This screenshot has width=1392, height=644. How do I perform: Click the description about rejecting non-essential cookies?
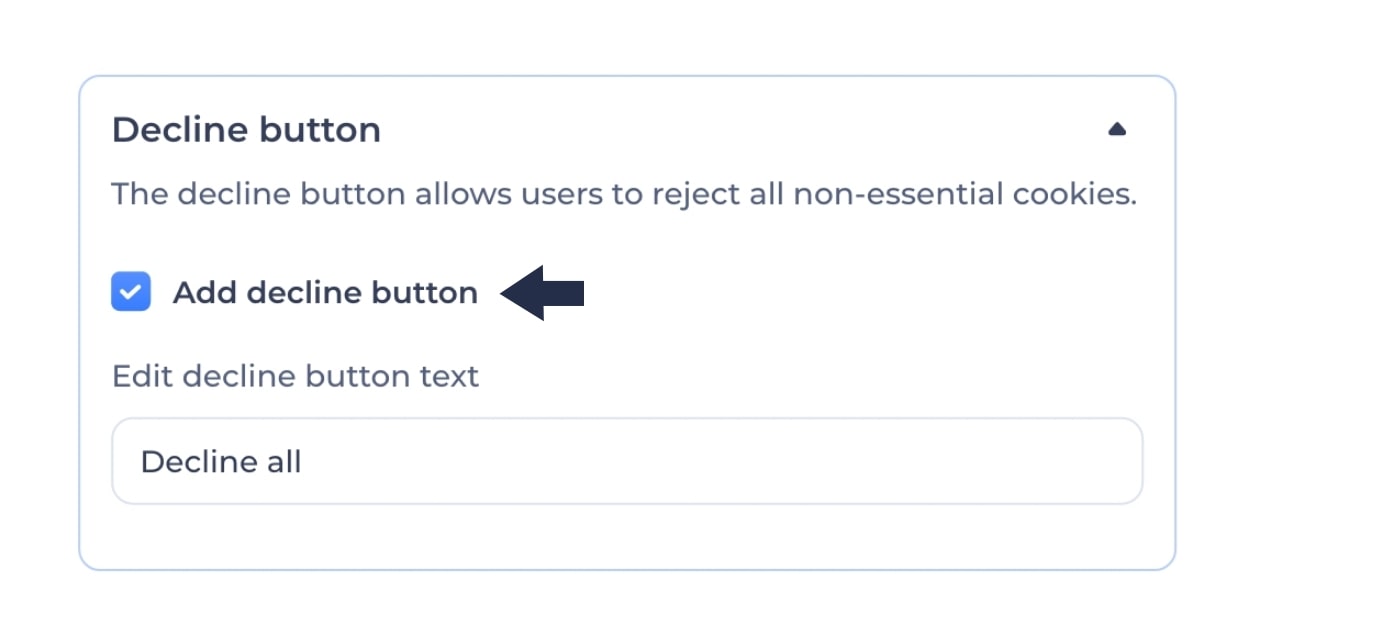coord(624,193)
